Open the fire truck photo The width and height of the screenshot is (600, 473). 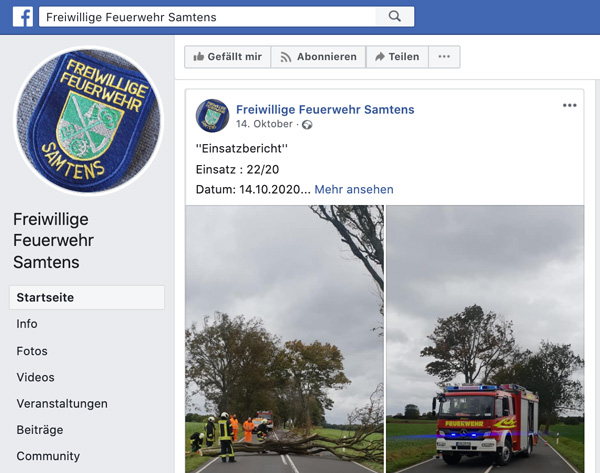pos(485,339)
